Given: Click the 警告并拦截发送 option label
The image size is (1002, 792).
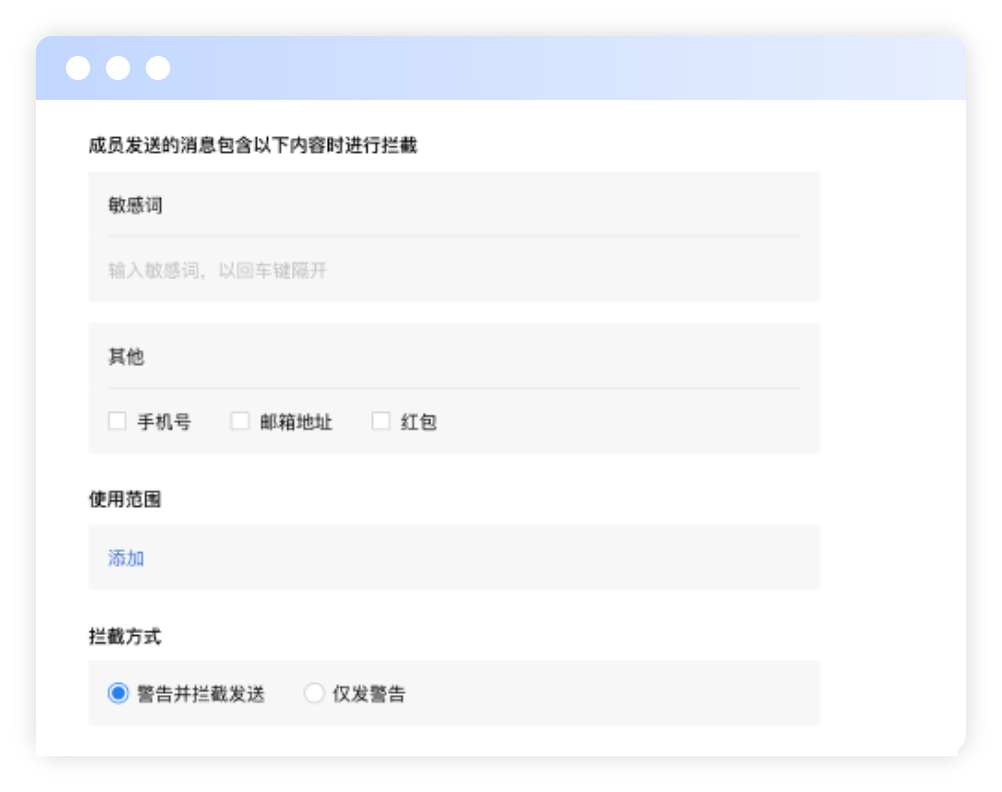Looking at the screenshot, I should 201,694.
